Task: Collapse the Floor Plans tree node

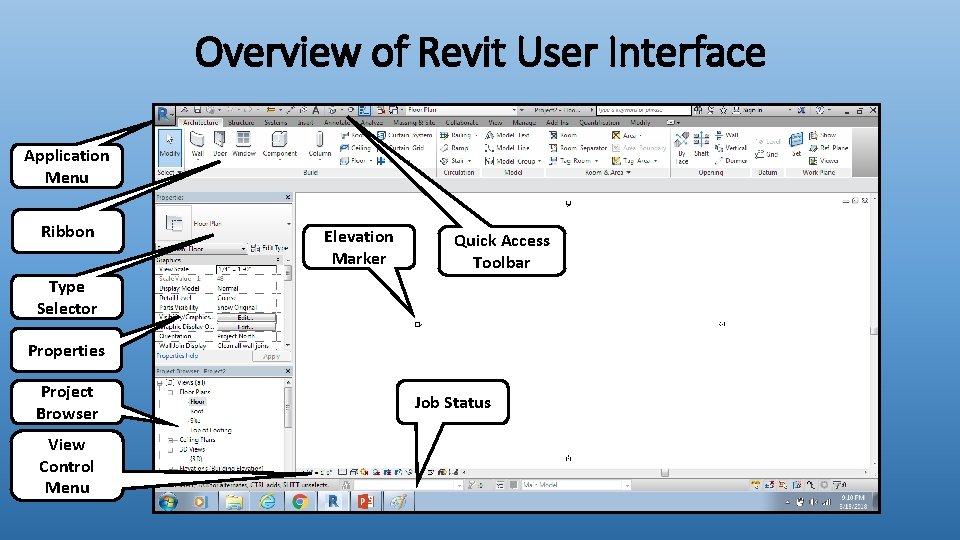Action: pyautogui.click(x=171, y=392)
